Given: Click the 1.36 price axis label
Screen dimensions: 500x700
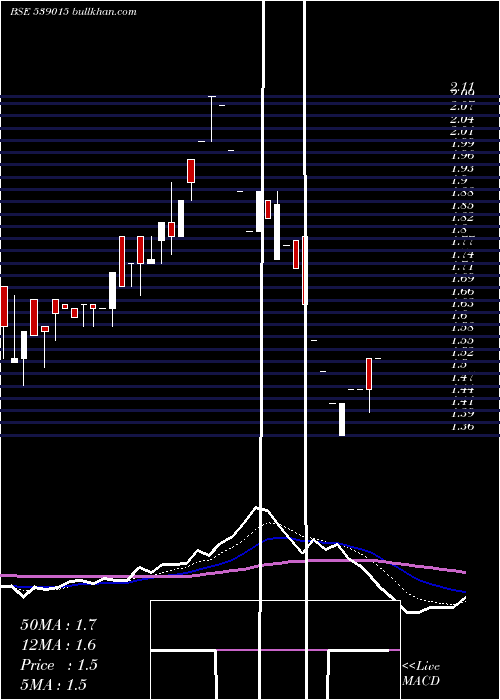Looking at the screenshot, I should click(x=462, y=426).
